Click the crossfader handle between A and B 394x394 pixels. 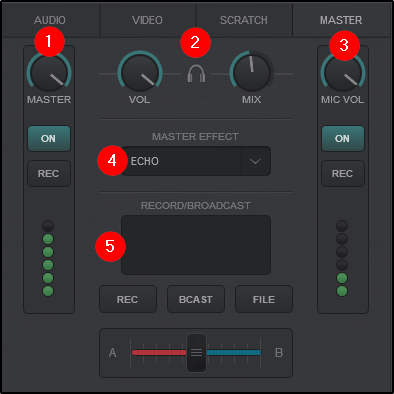[196, 353]
